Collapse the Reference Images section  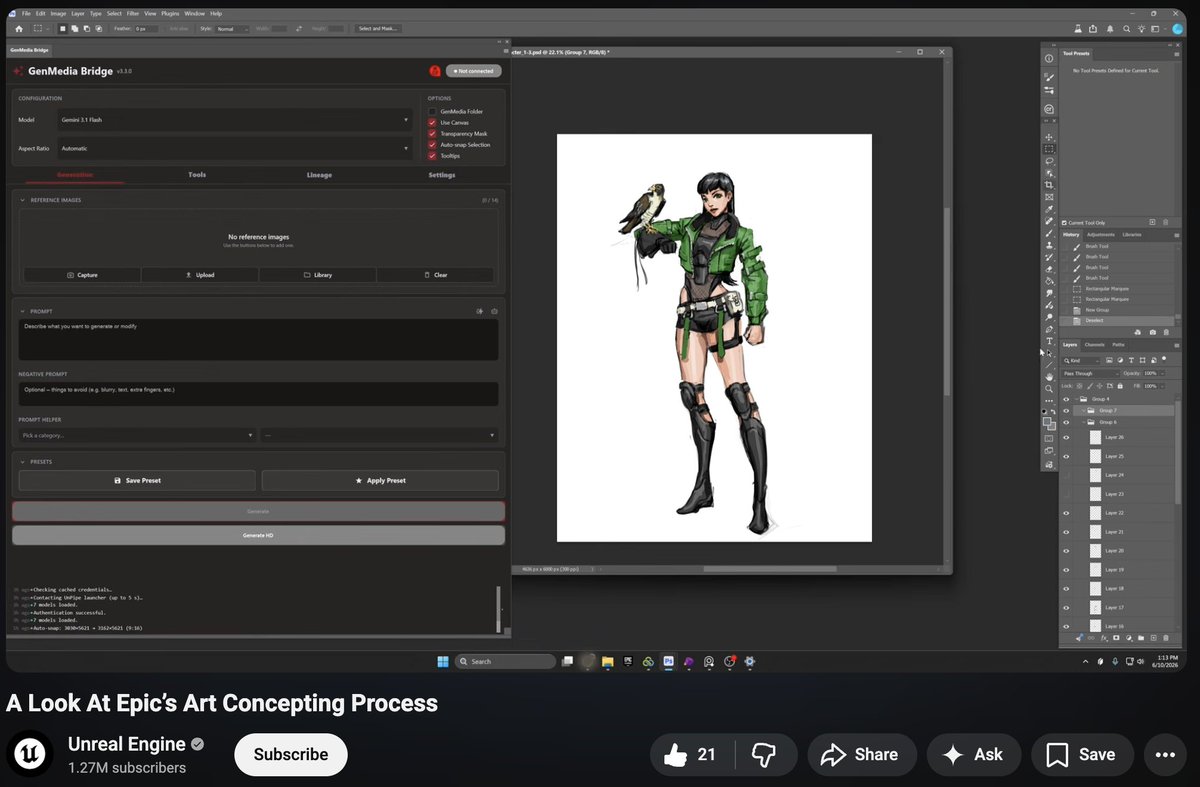click(22, 200)
